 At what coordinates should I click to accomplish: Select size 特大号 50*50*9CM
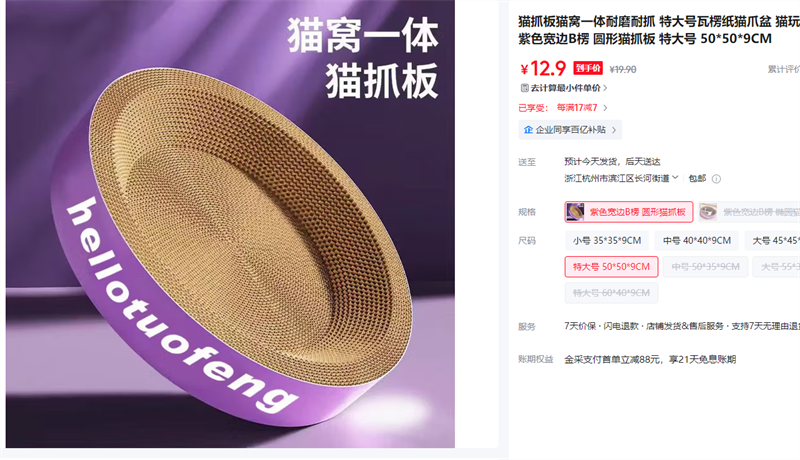pos(611,267)
